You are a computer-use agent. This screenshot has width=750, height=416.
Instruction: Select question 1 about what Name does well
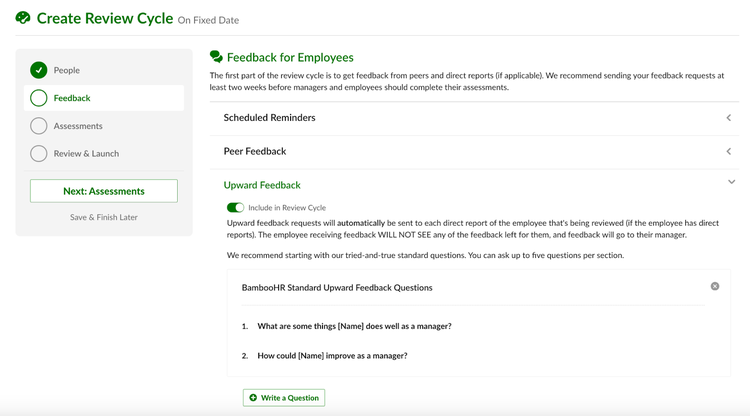[x=354, y=326]
